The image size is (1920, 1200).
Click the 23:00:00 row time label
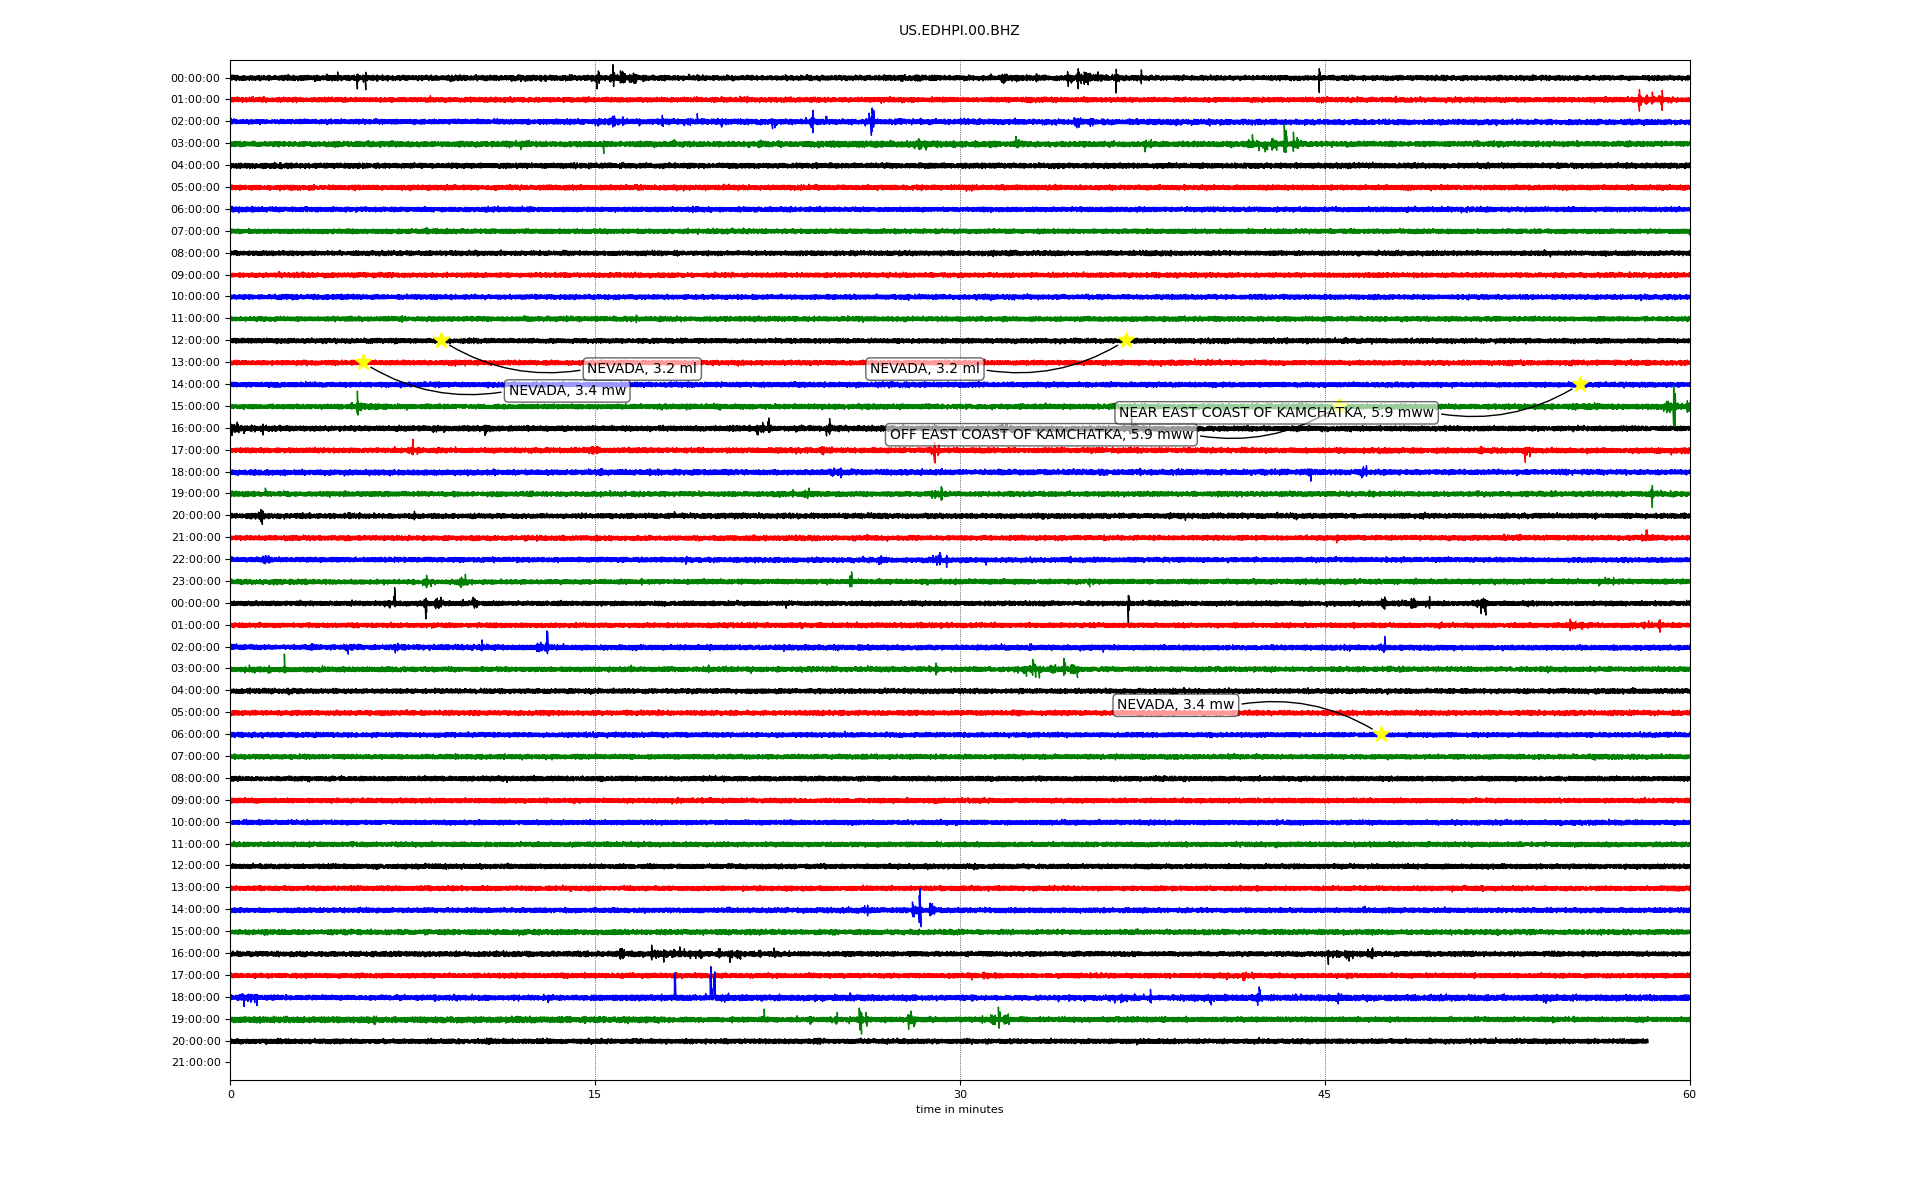click(195, 582)
